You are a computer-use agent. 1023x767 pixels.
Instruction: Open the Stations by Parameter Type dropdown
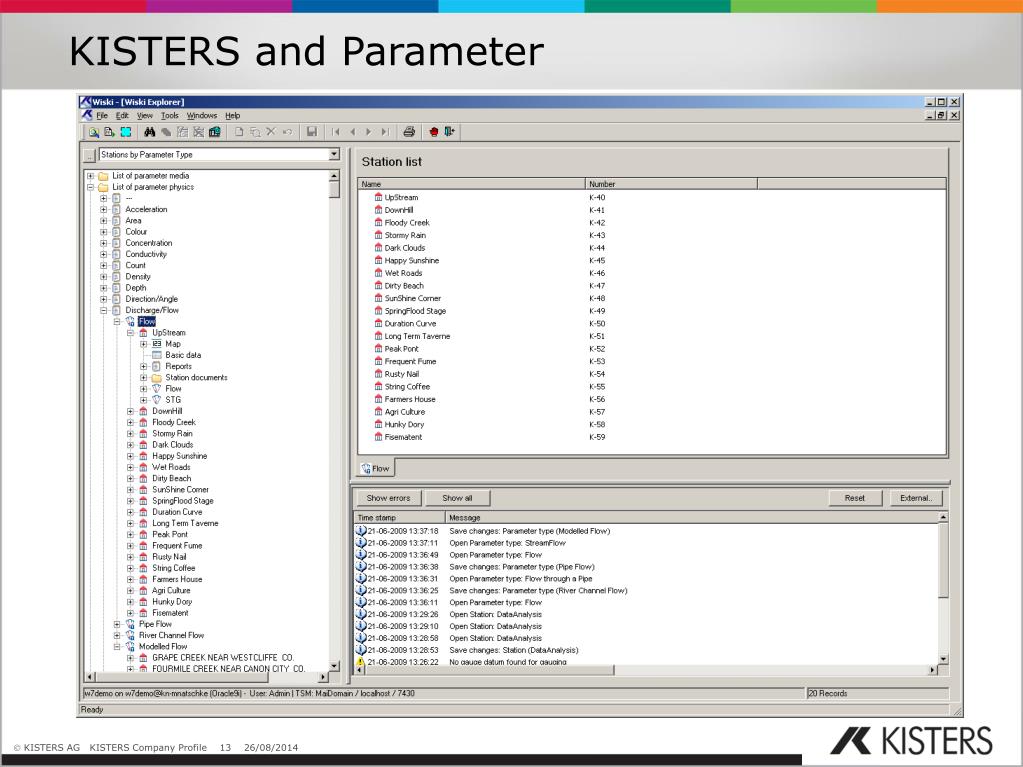334,155
